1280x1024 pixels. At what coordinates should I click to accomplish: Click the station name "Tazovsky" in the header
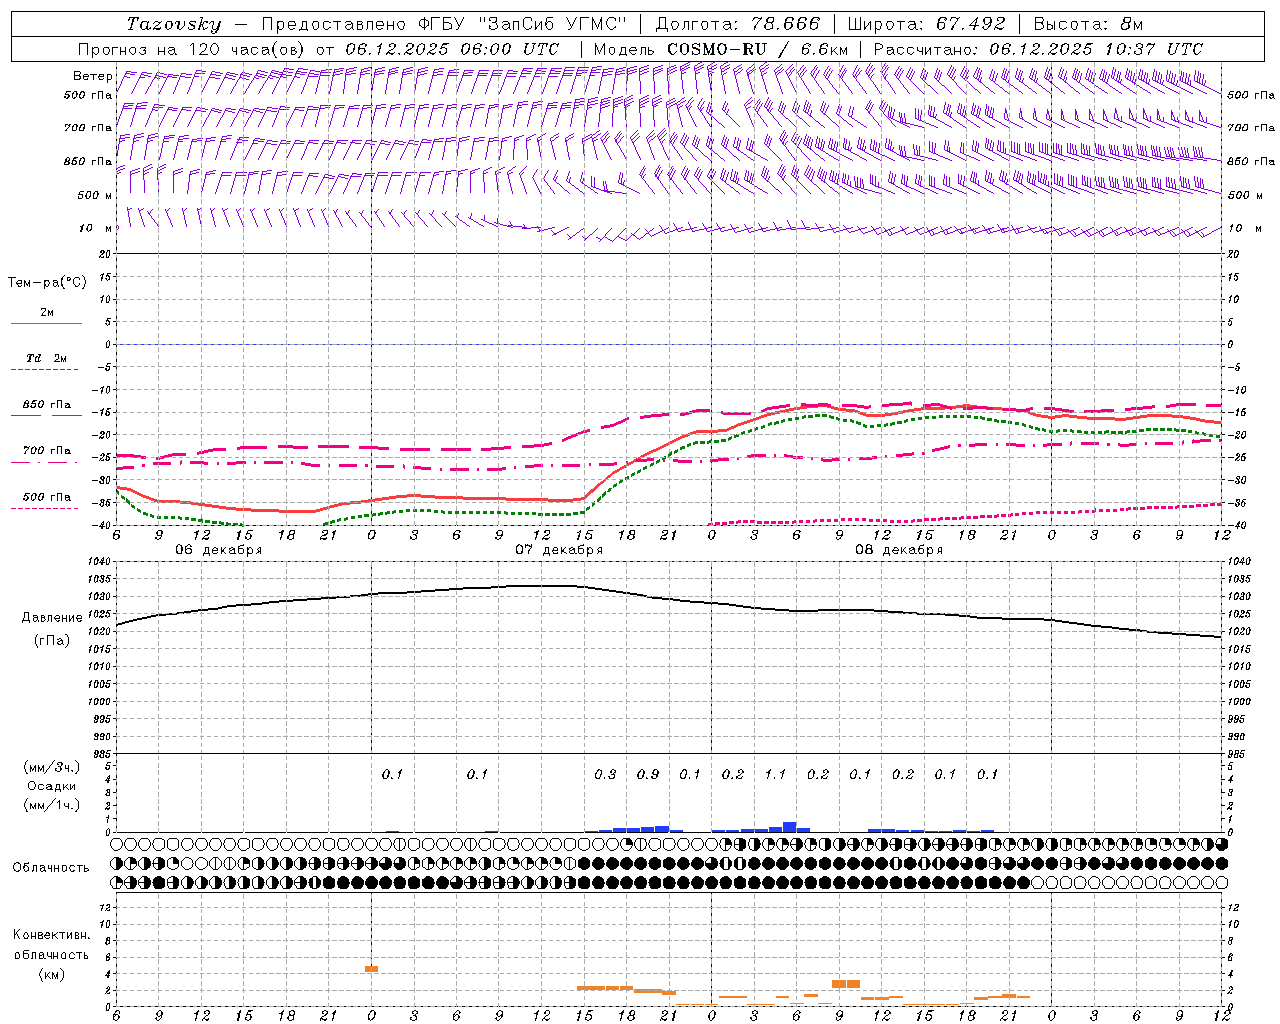pos(174,24)
